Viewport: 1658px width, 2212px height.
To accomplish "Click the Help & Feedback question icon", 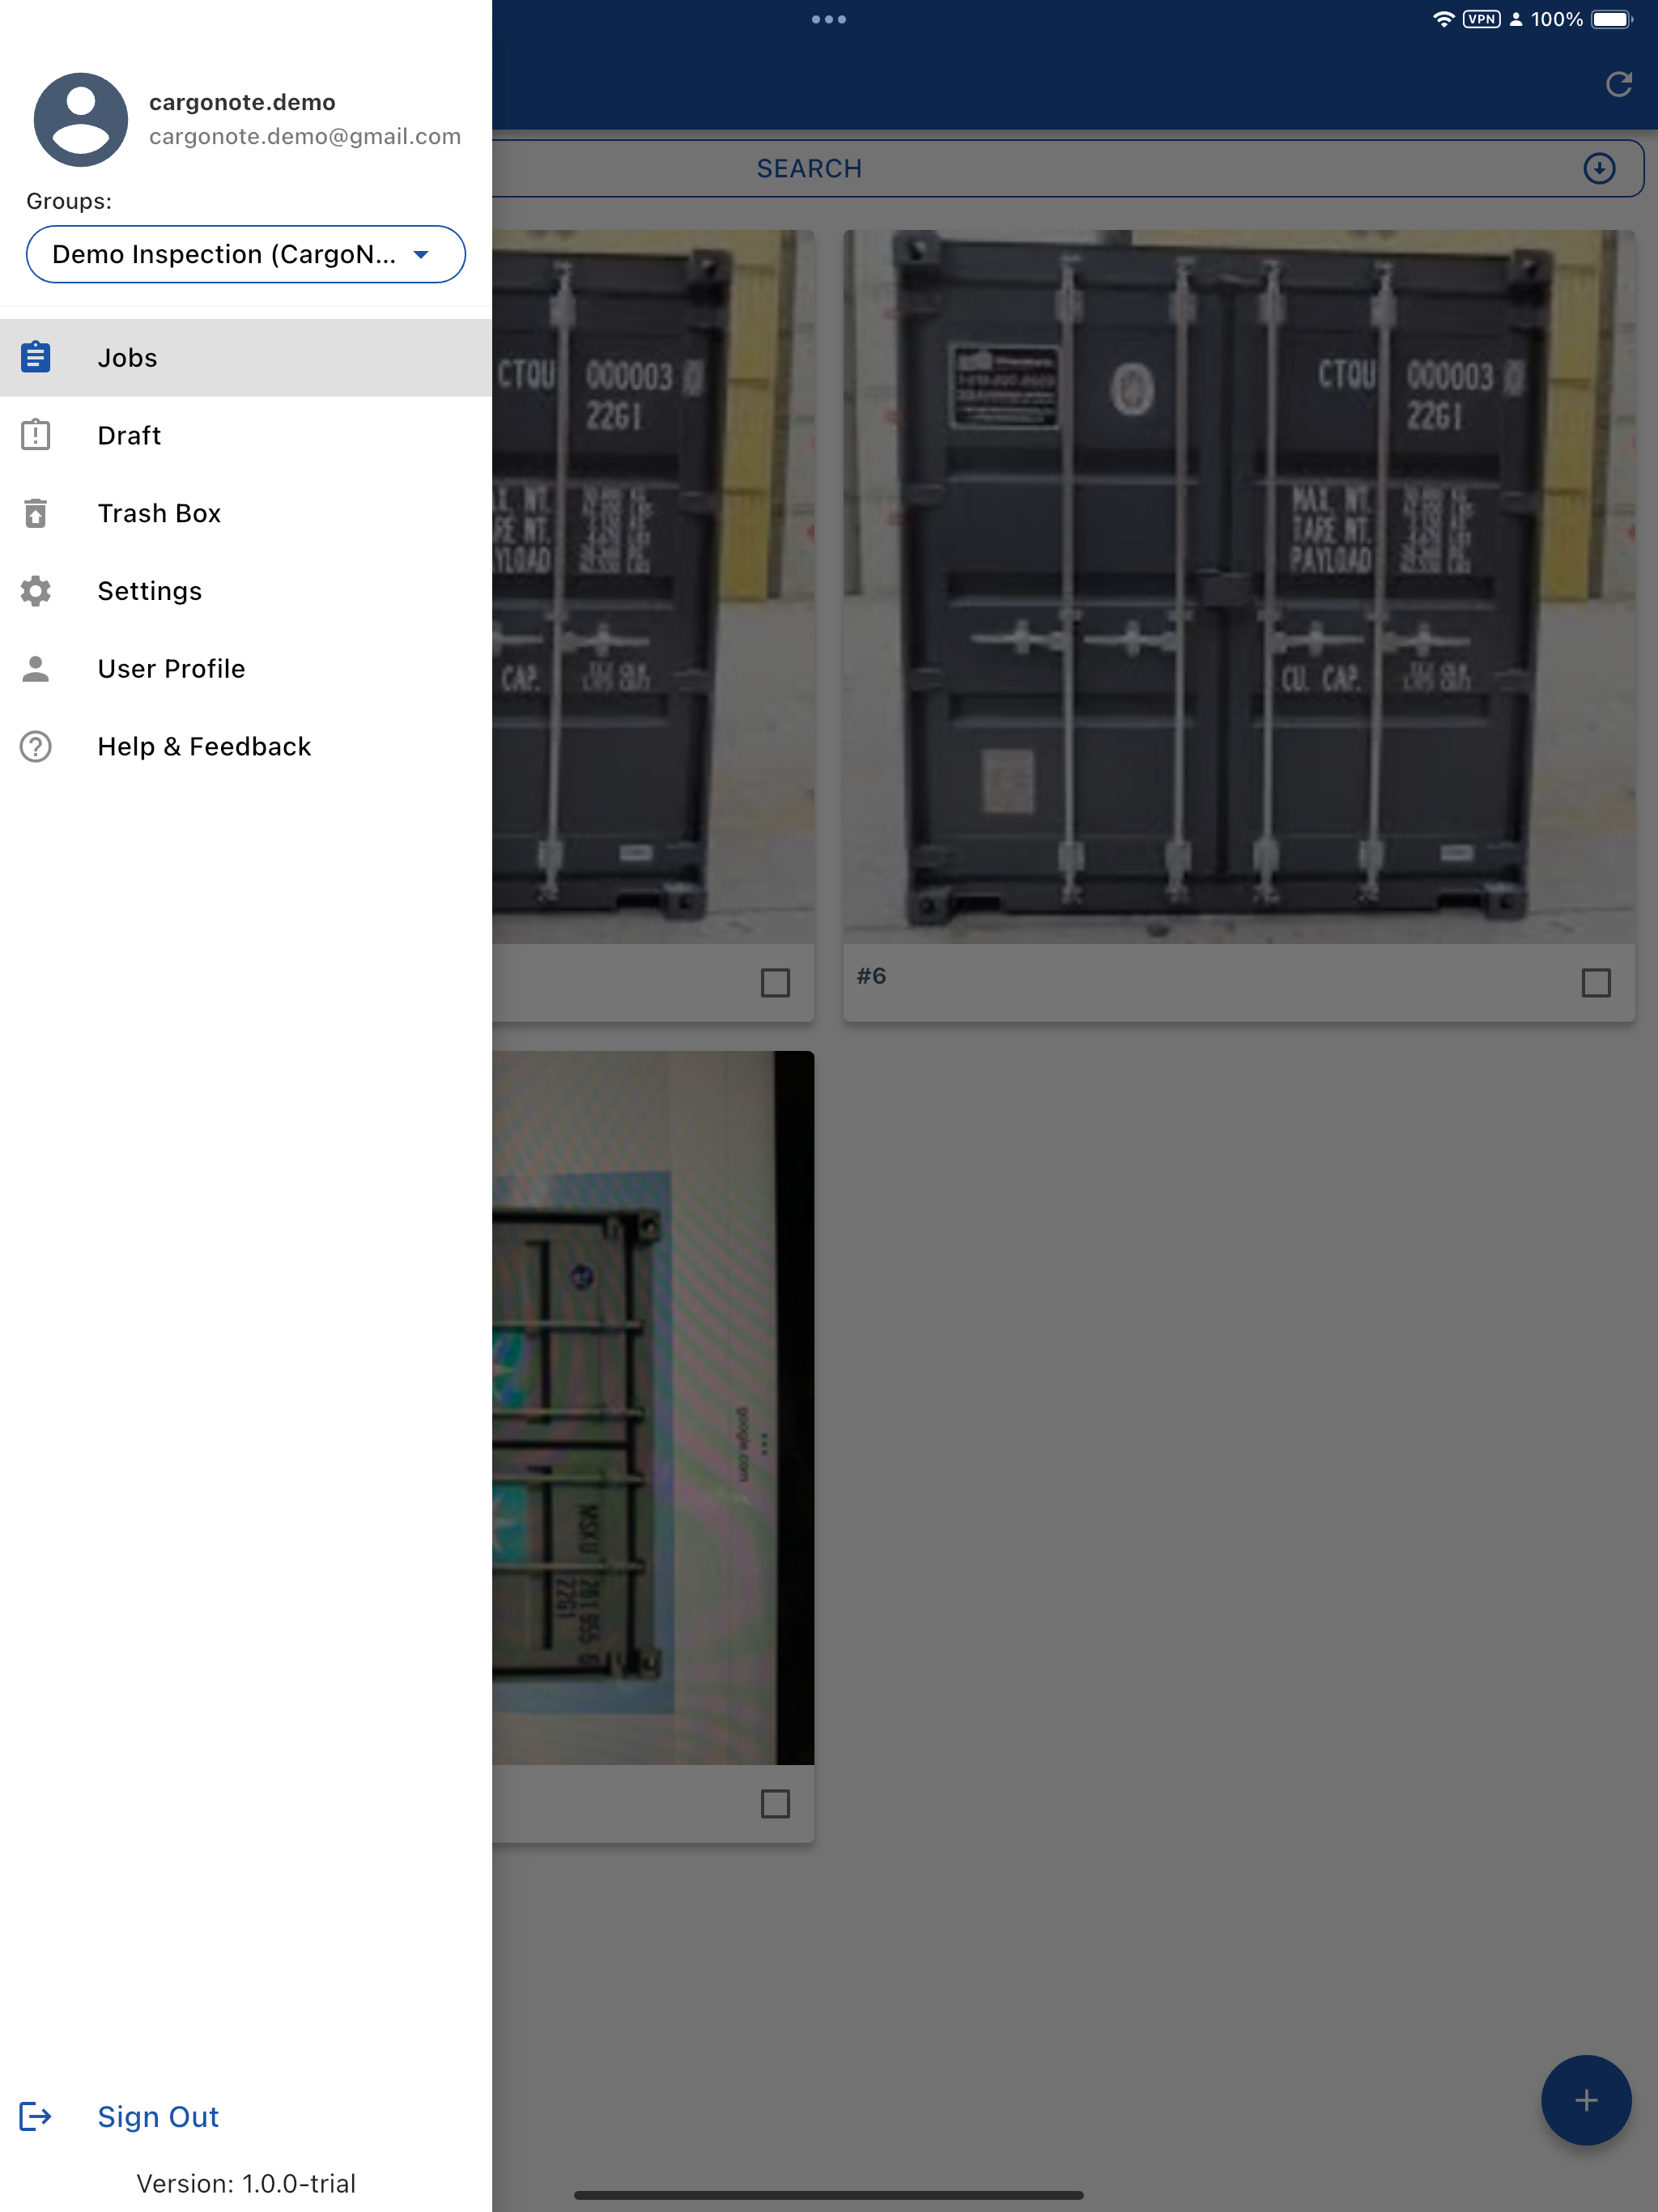I will (x=36, y=746).
